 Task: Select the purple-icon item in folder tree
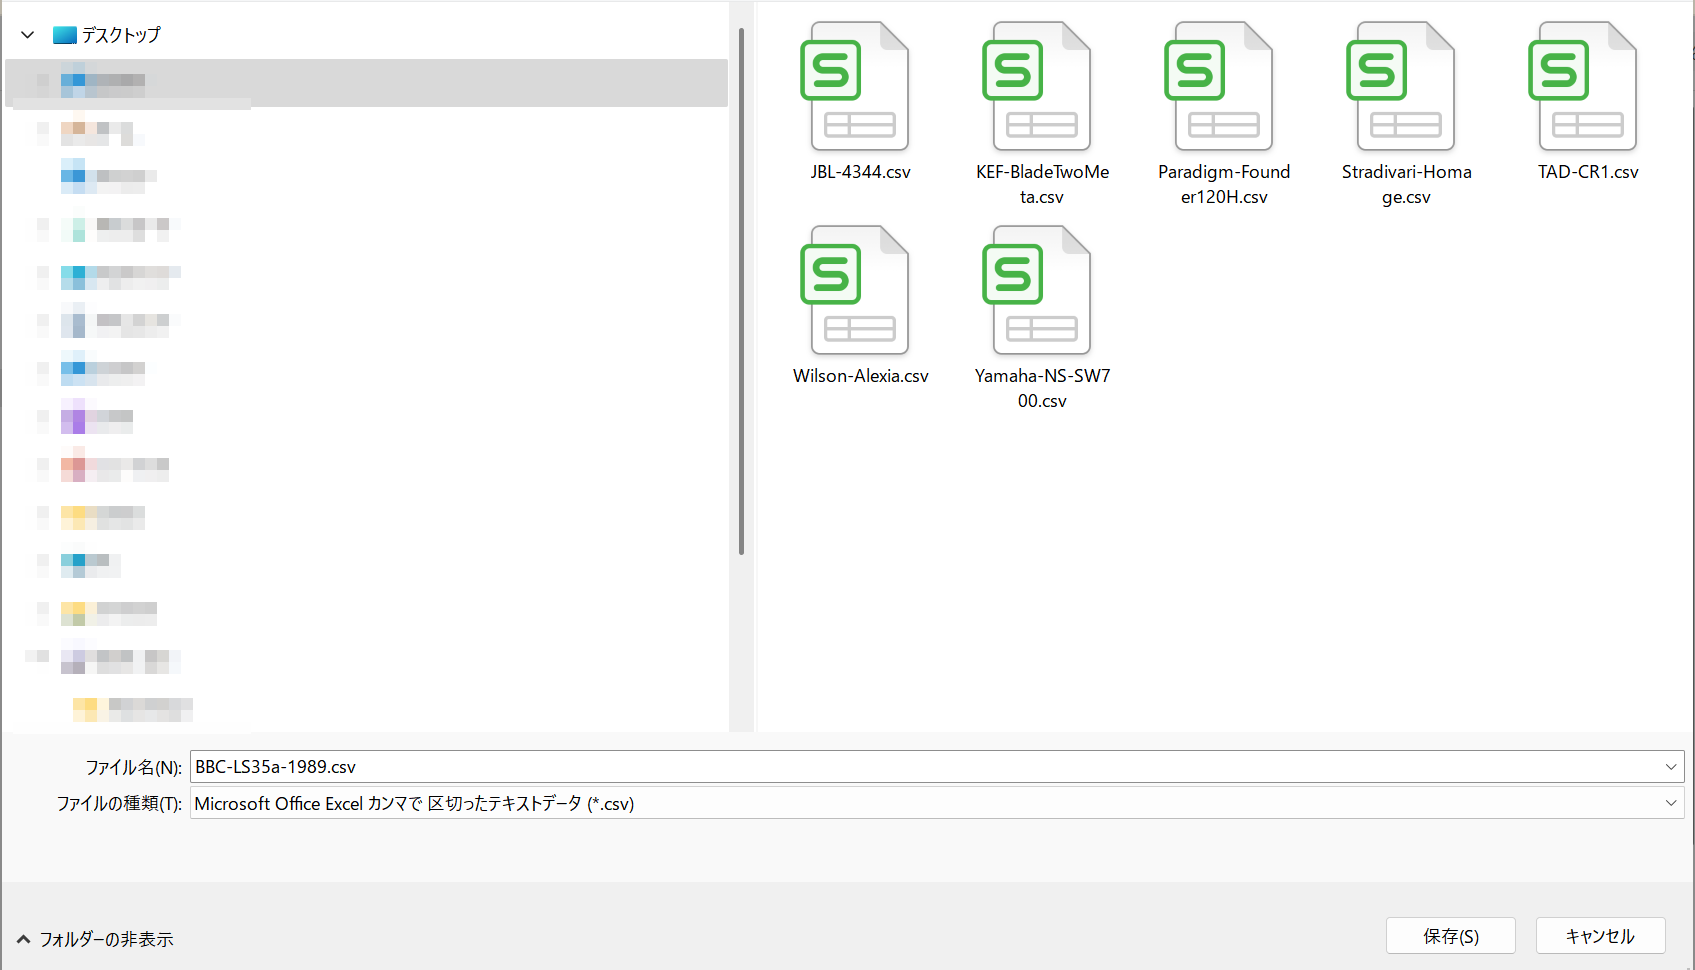tap(97, 417)
